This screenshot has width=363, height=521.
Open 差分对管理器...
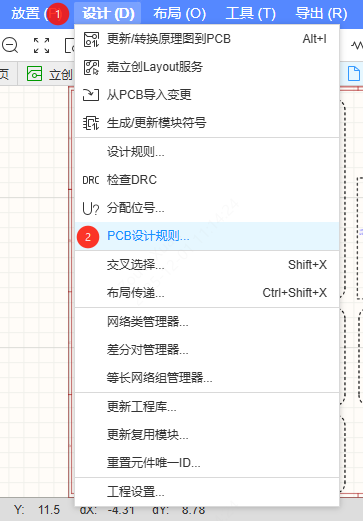pyautogui.click(x=207, y=350)
